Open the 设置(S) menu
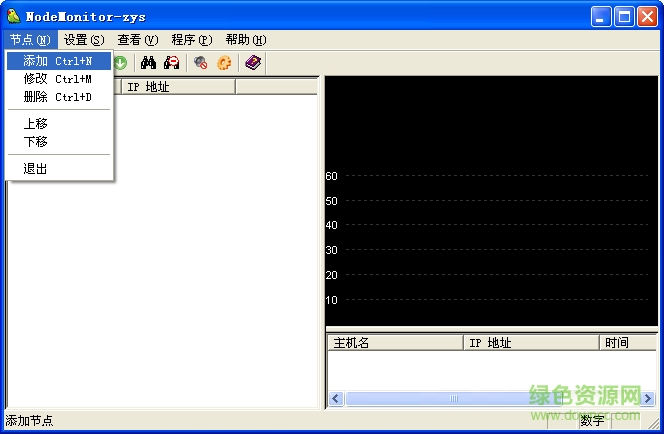Screen dimensions: 664x434 [83, 40]
